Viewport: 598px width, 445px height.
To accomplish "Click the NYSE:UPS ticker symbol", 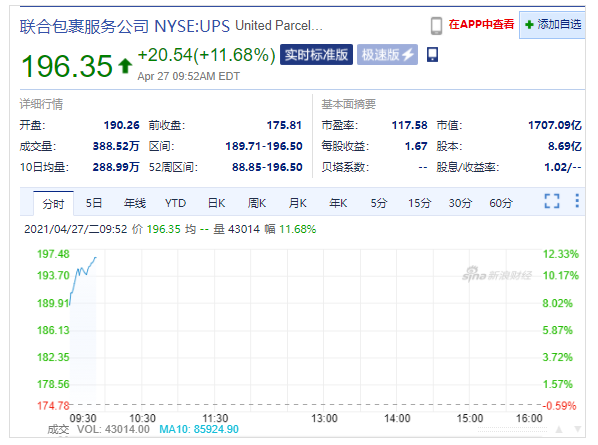I will click(192, 26).
